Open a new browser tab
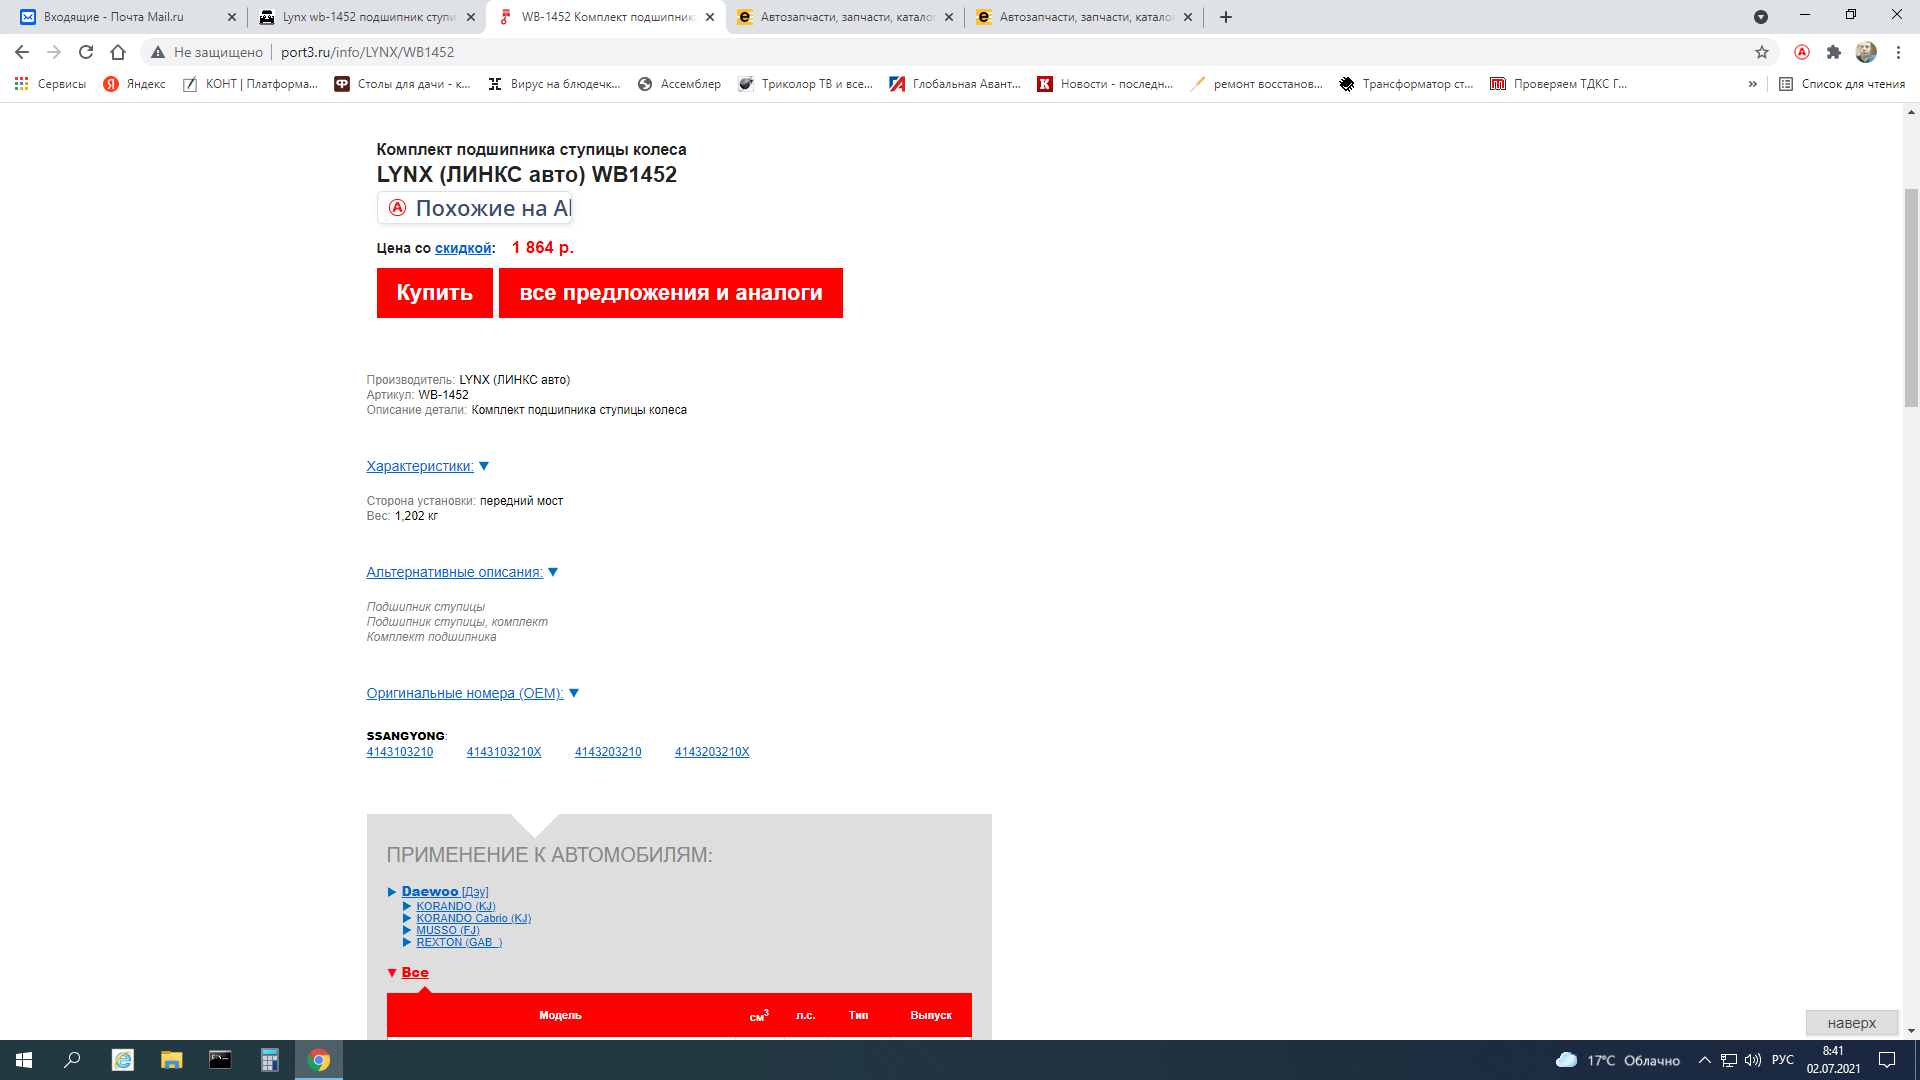 click(1226, 17)
